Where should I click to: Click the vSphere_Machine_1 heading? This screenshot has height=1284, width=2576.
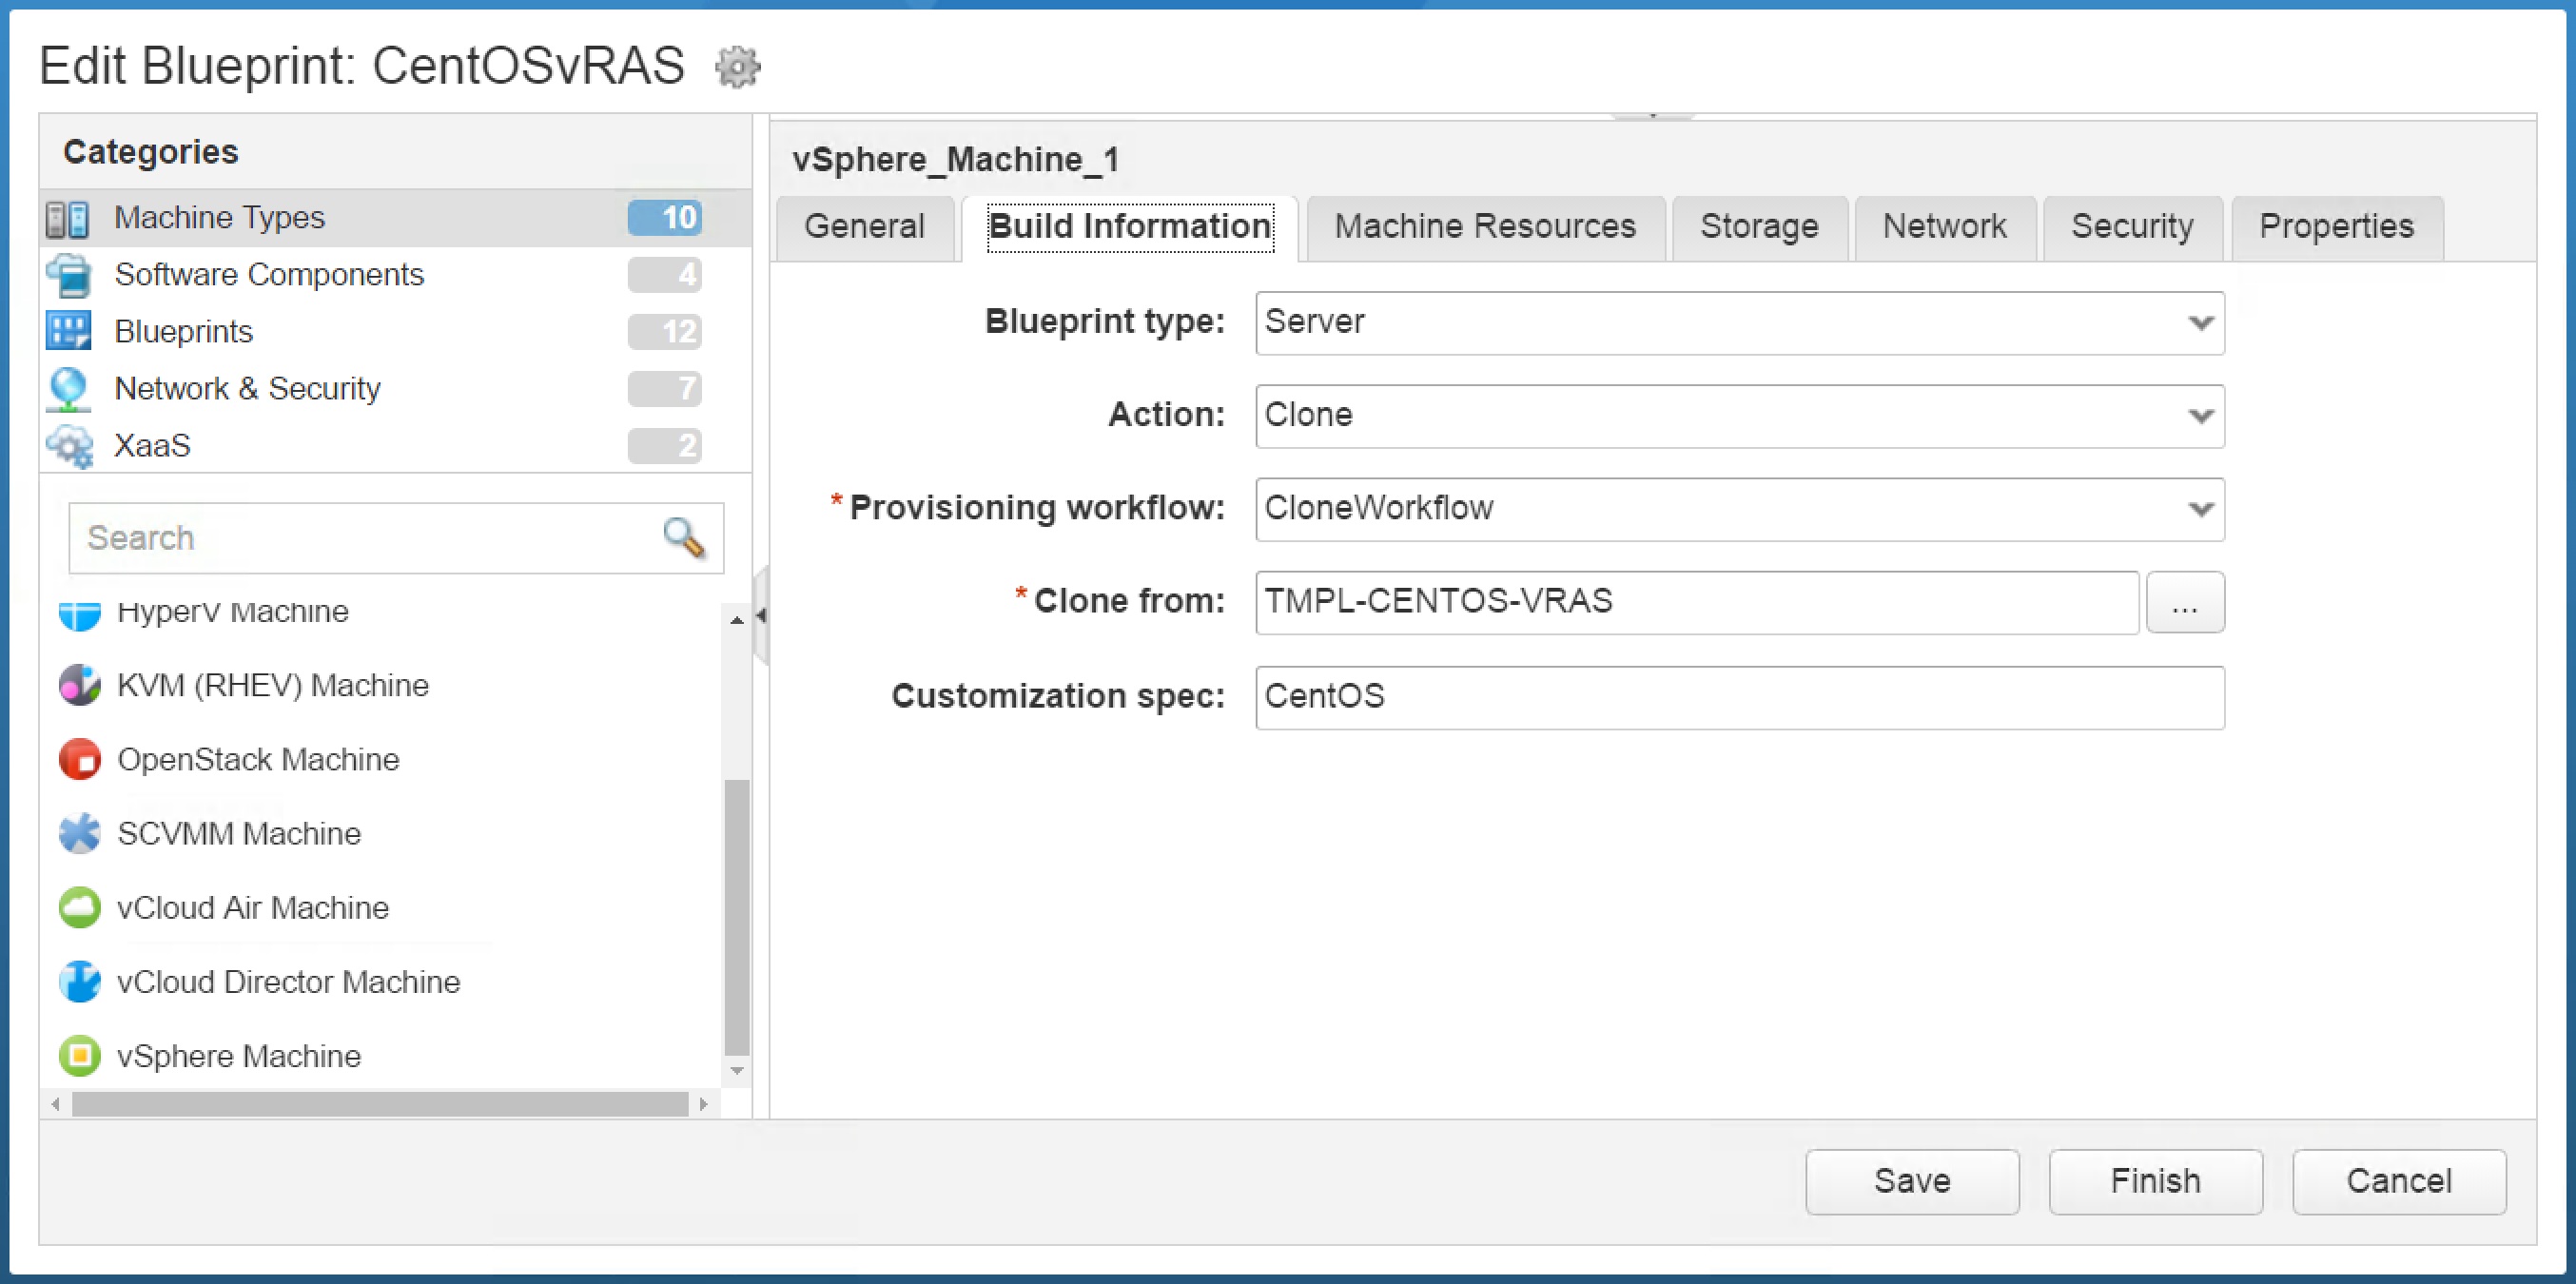[x=956, y=160]
